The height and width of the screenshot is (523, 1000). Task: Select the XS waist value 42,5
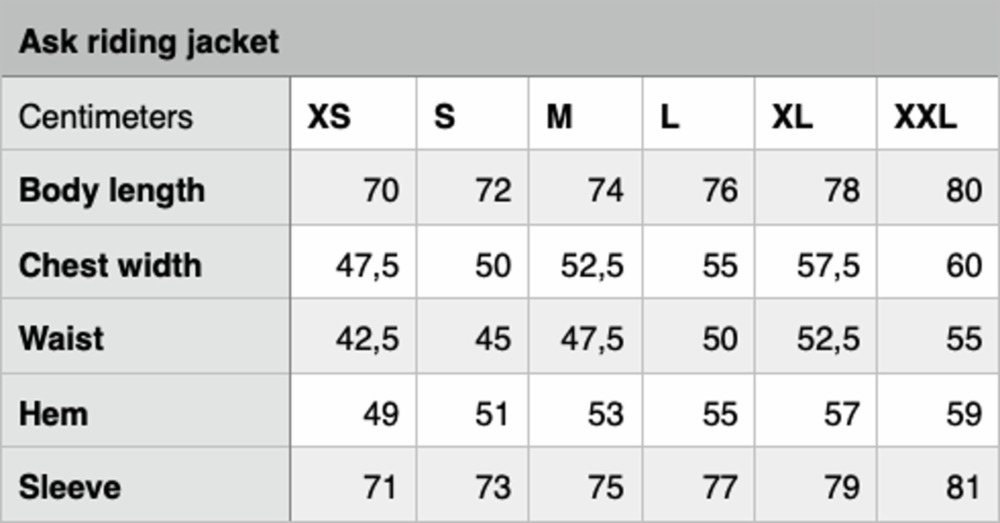click(368, 339)
